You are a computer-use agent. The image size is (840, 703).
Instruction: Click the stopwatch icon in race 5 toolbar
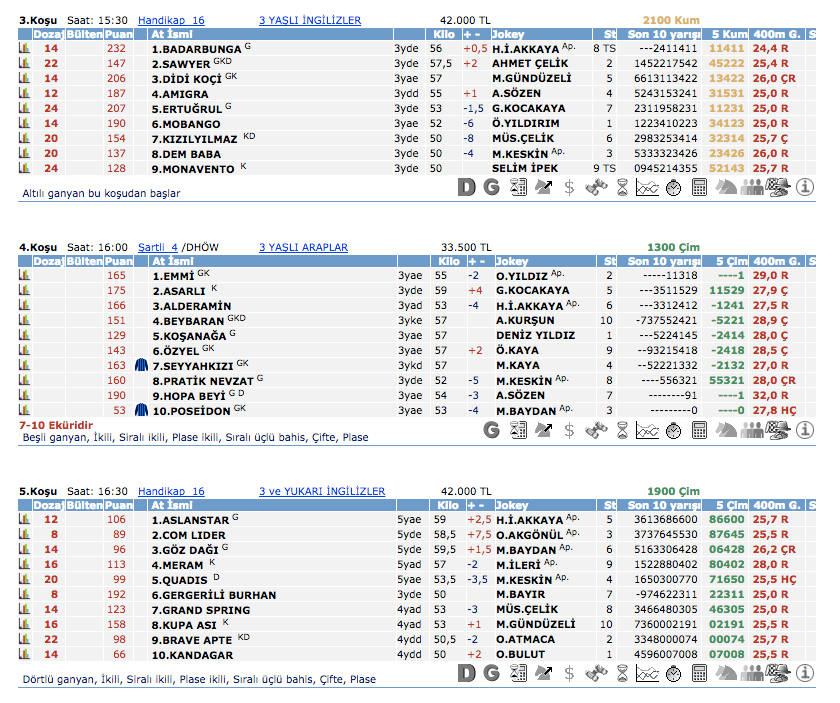[673, 673]
